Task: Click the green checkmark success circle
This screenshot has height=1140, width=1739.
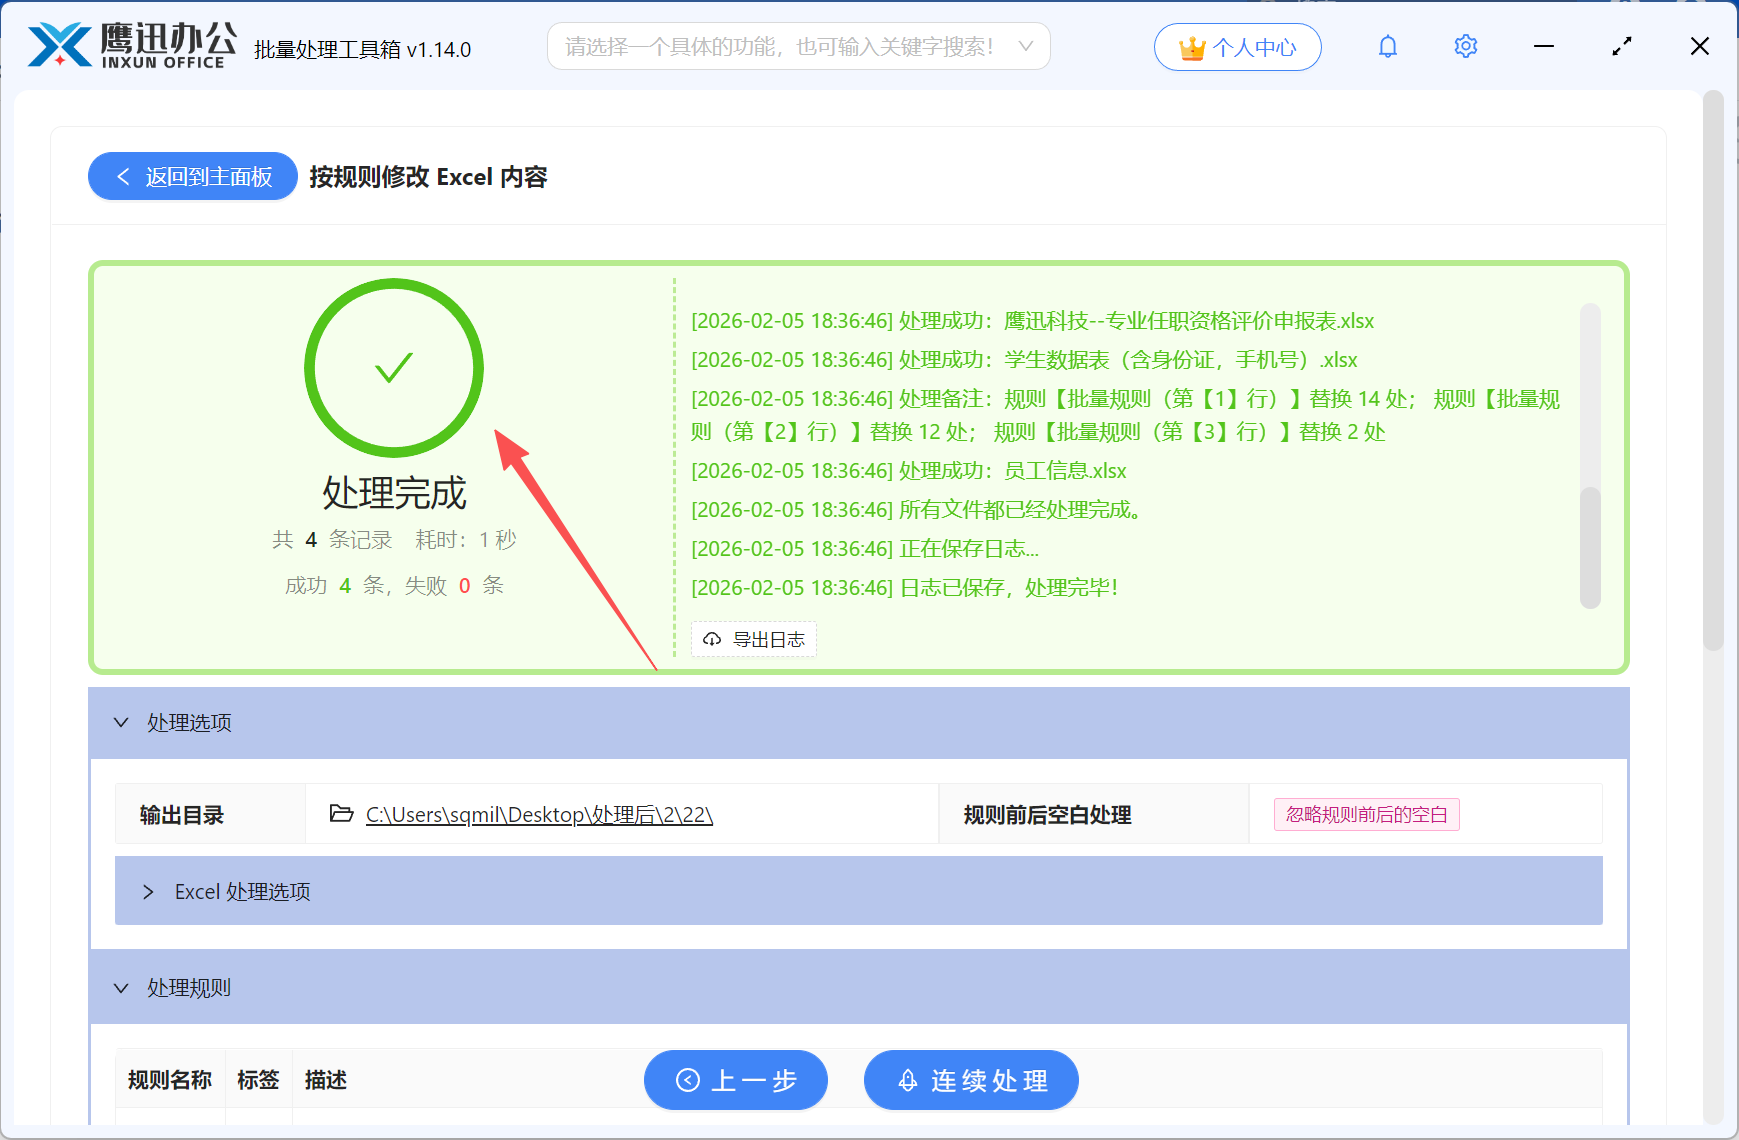Action: coord(393,368)
